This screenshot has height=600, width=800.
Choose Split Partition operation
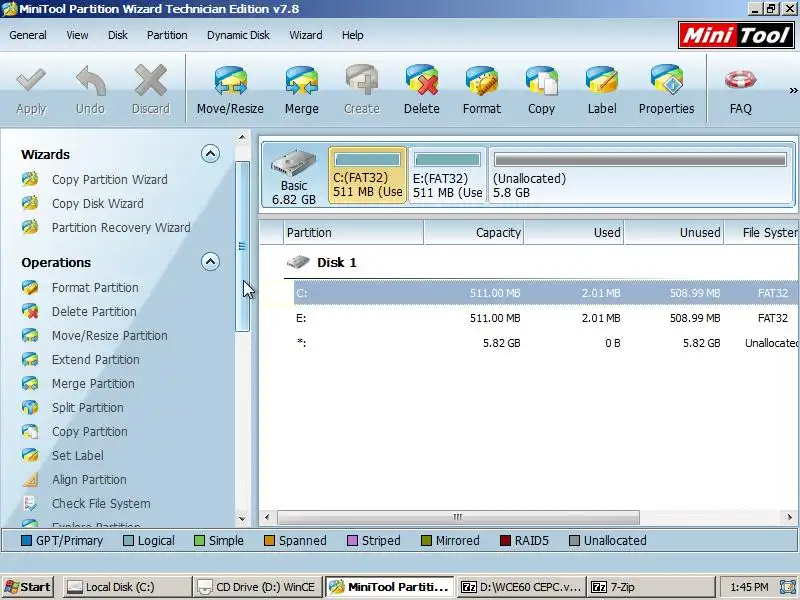[87, 408]
